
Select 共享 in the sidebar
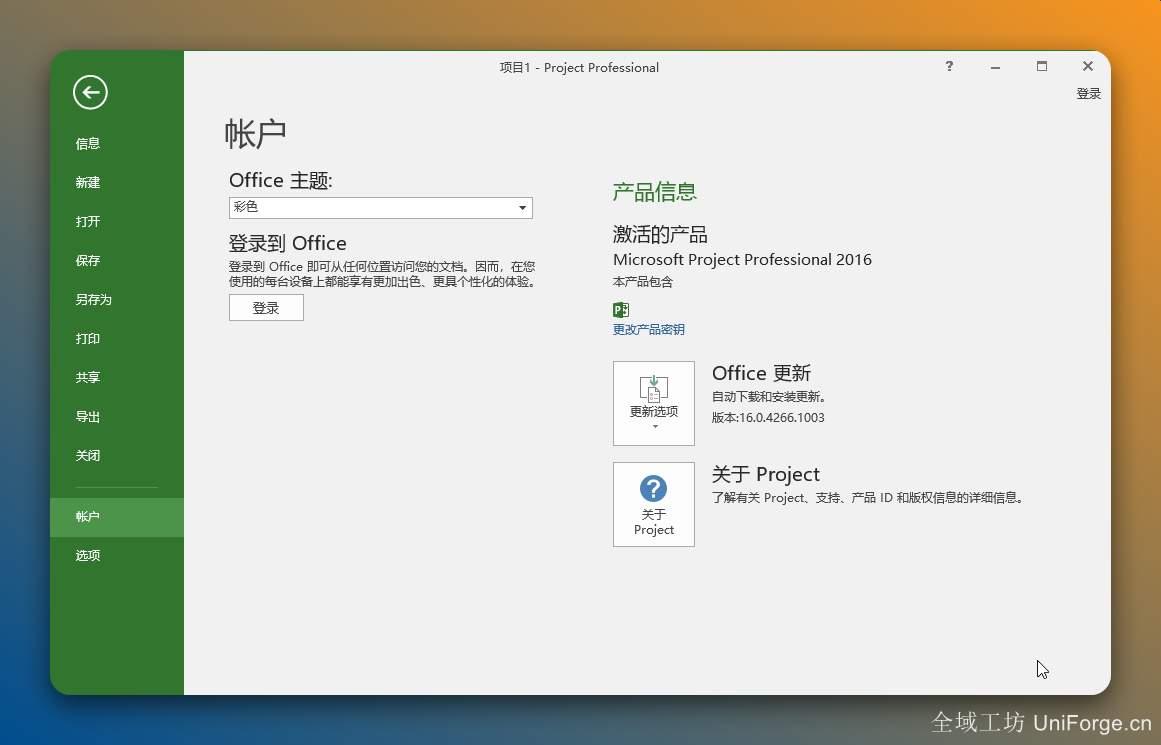(87, 378)
